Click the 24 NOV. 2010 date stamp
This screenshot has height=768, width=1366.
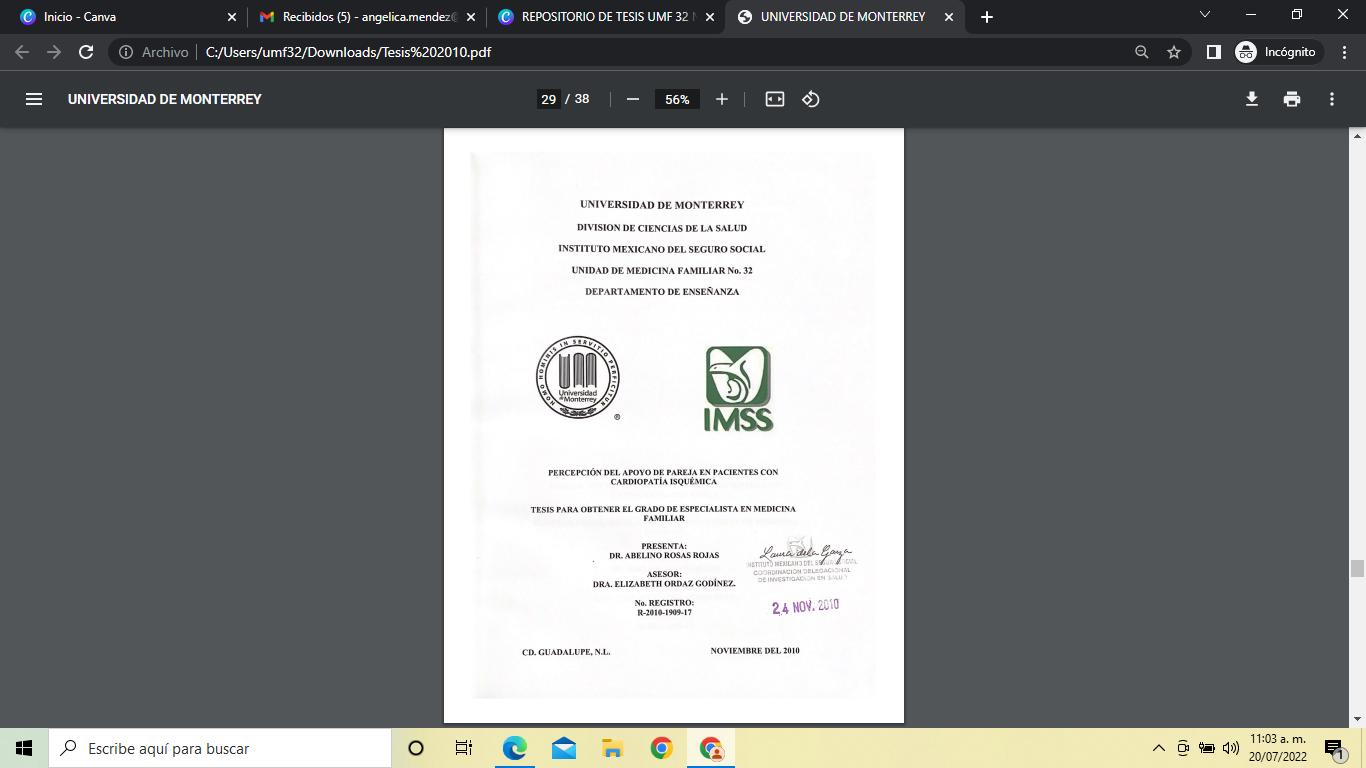point(805,607)
